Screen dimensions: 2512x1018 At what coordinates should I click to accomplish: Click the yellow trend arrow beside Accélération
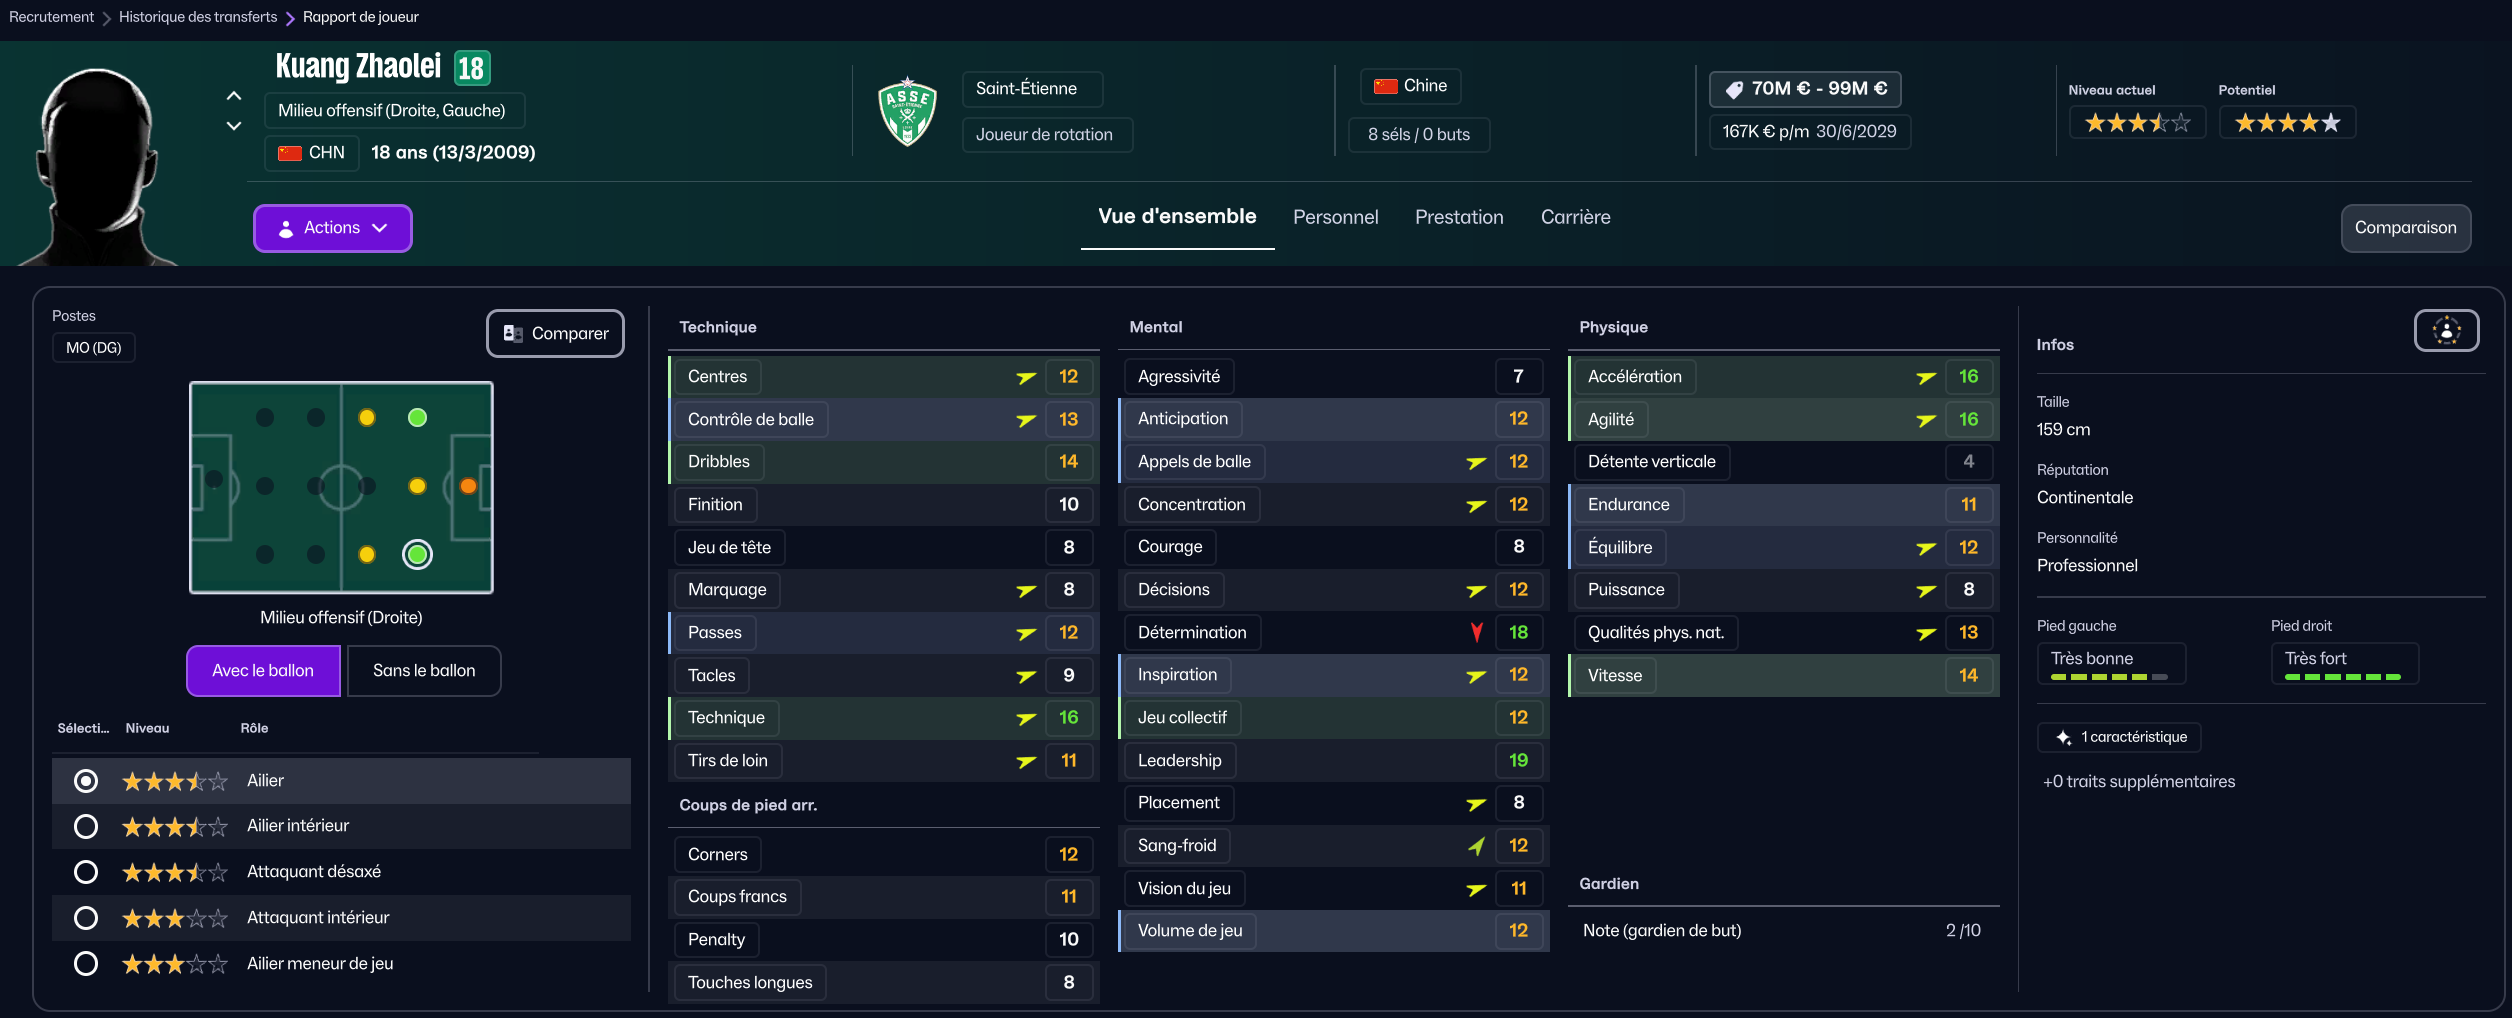click(x=1926, y=377)
